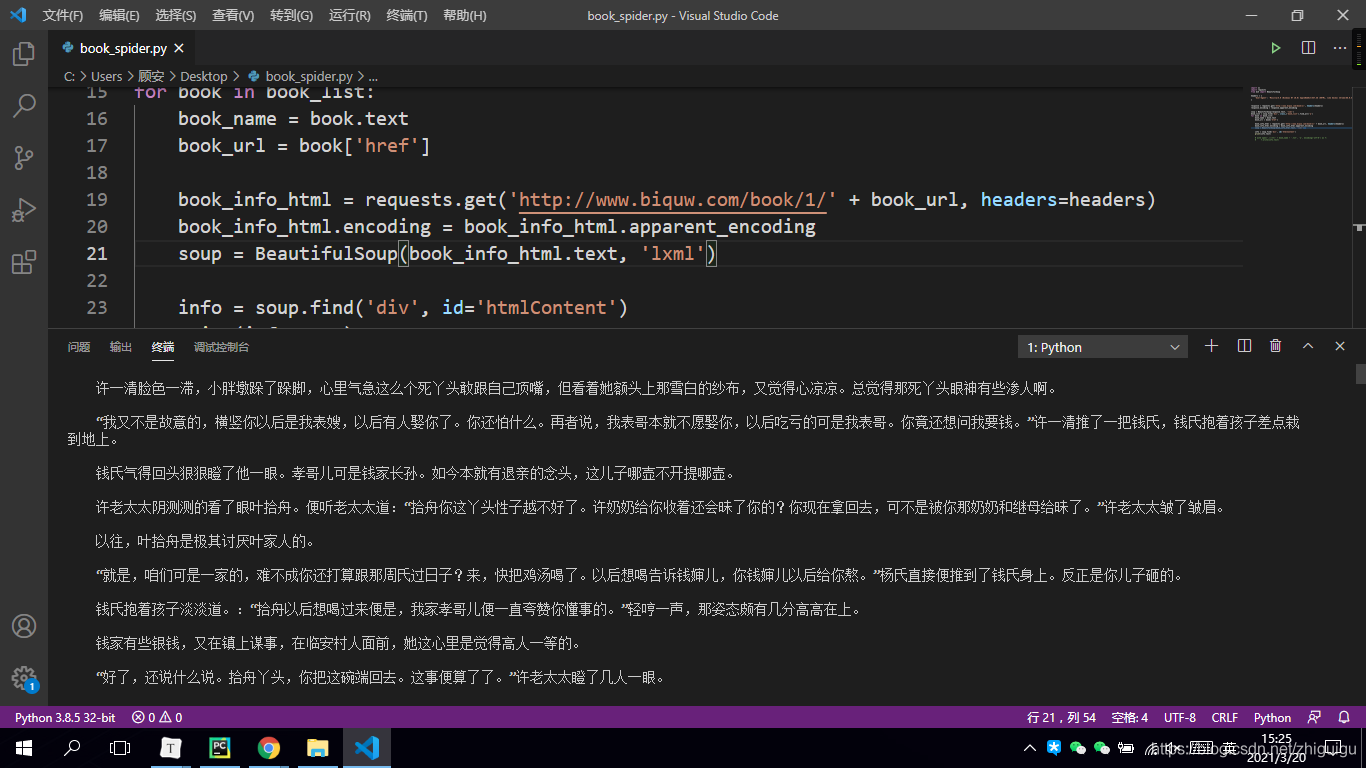Split the terminal pane
The height and width of the screenshot is (768, 1366).
click(1244, 346)
